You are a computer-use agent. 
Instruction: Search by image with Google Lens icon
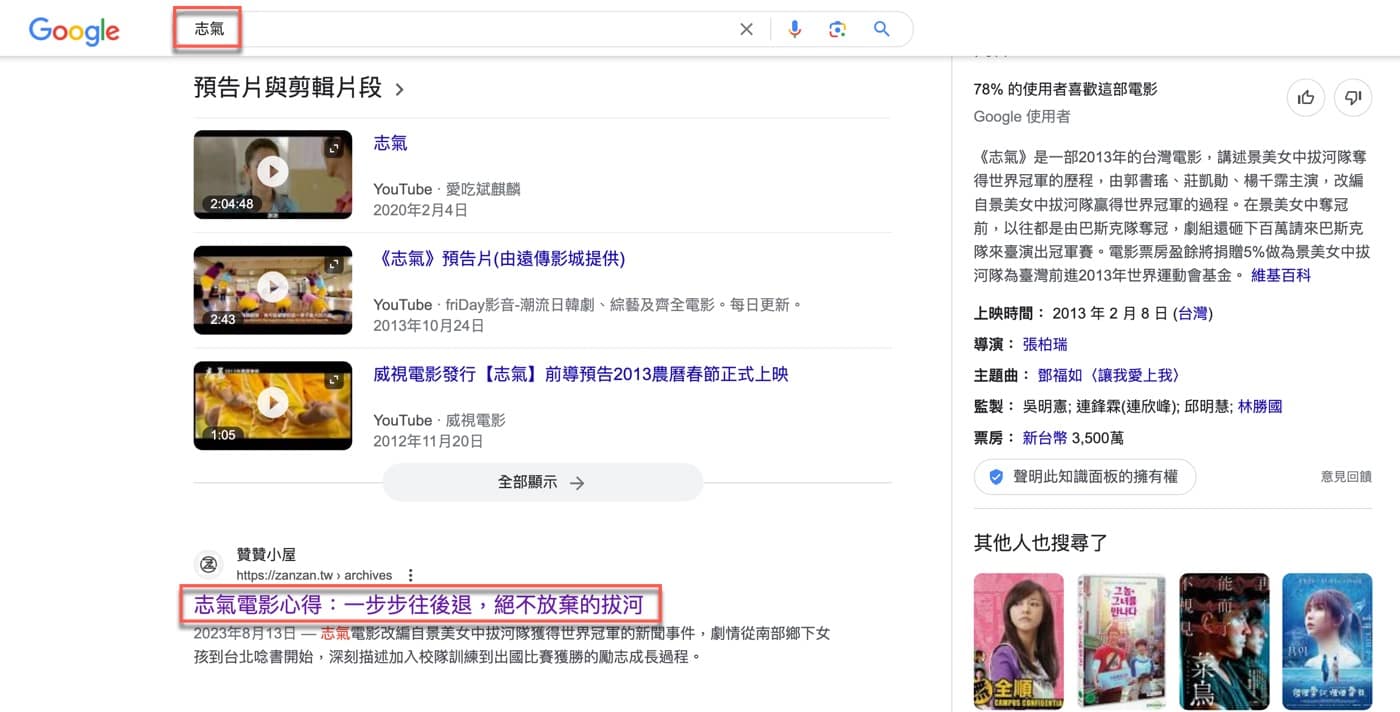coord(838,30)
